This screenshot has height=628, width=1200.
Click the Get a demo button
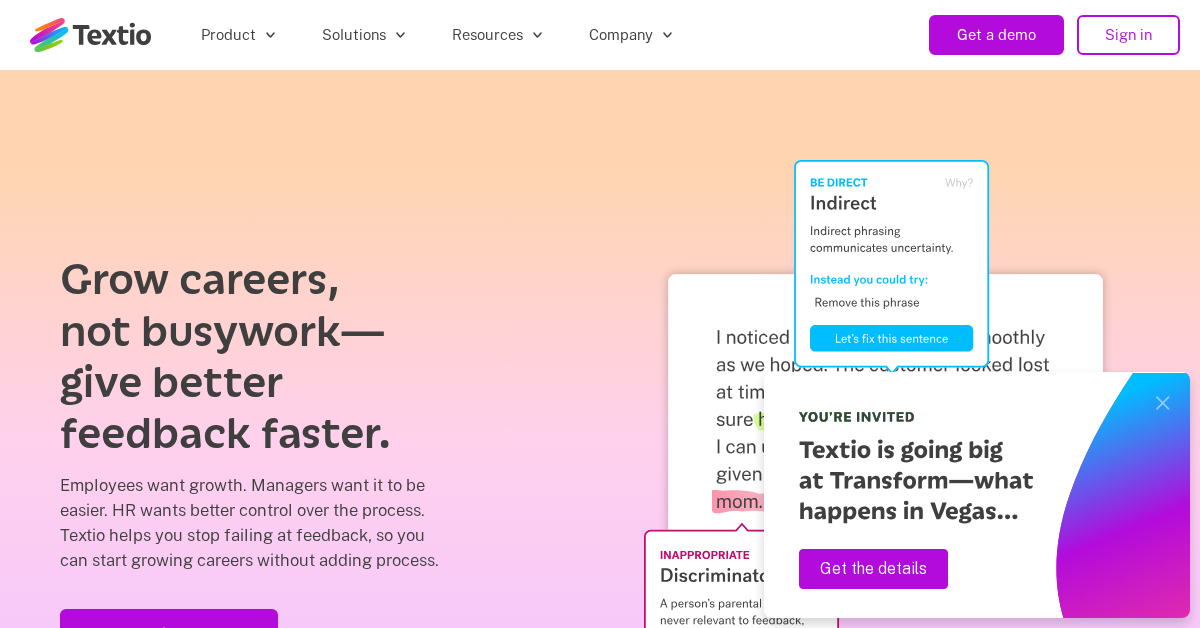click(996, 35)
